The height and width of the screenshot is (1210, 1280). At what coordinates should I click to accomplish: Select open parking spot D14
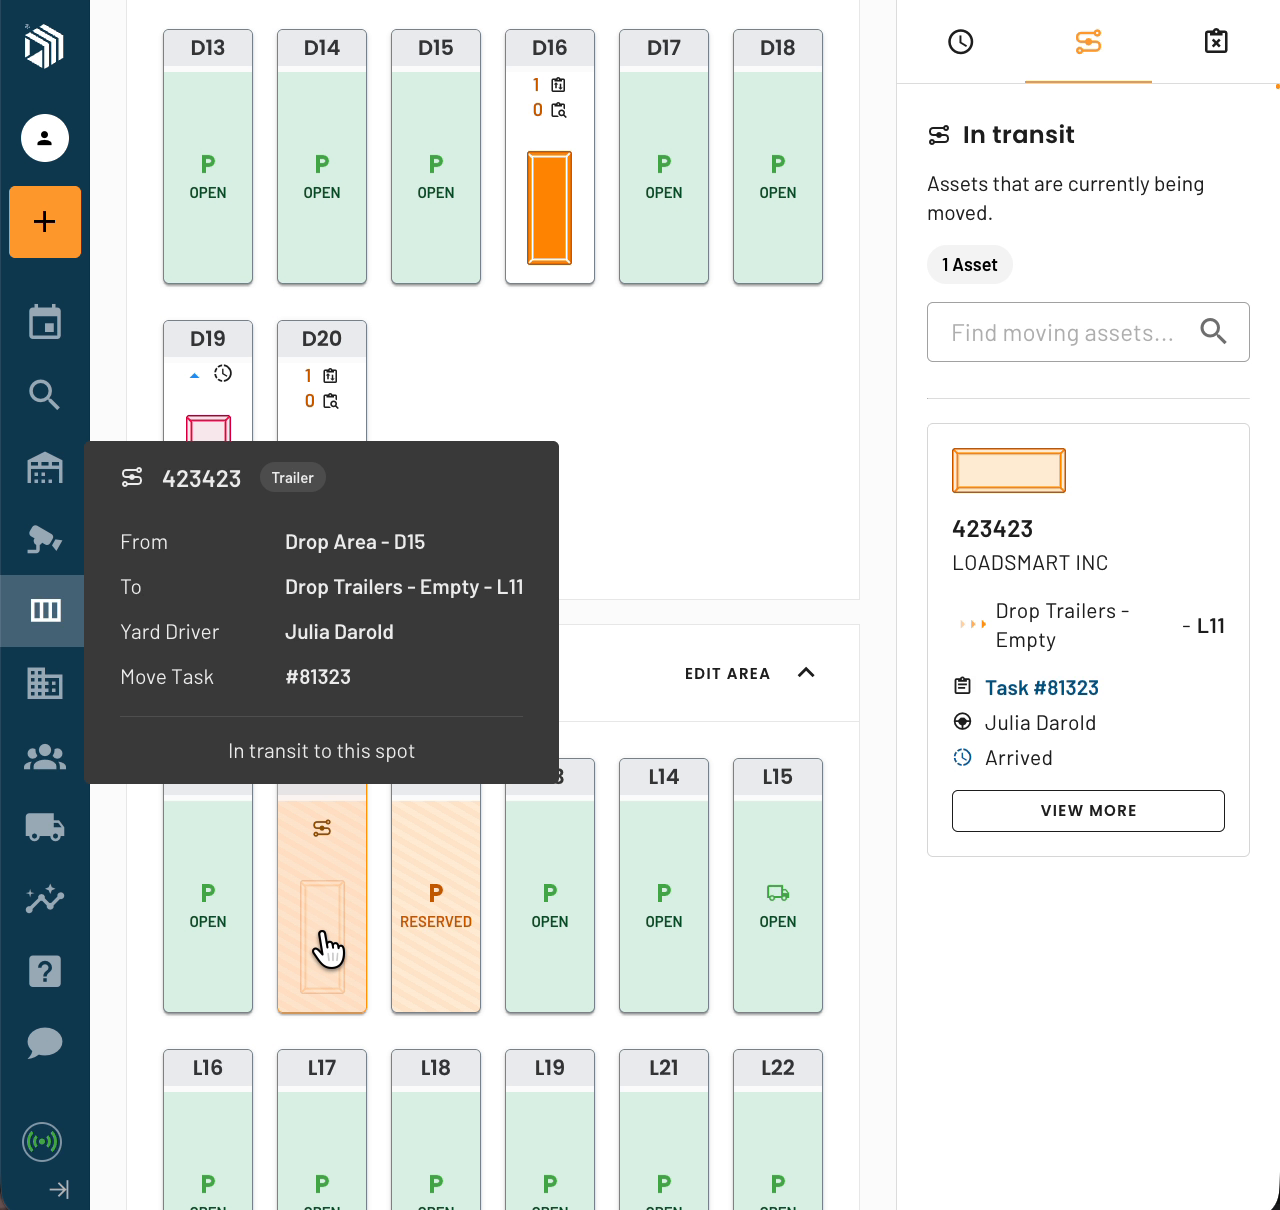click(x=322, y=157)
